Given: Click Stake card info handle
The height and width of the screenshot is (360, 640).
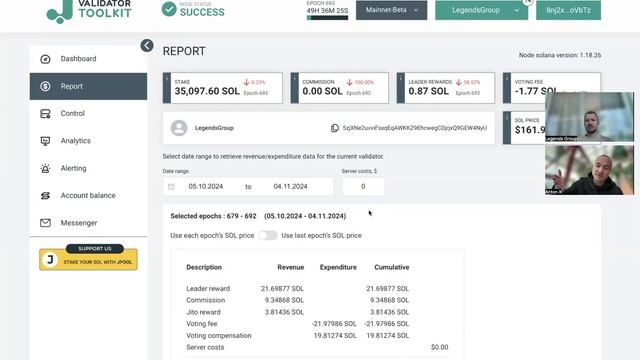Looking at the screenshot, I should (167, 88).
